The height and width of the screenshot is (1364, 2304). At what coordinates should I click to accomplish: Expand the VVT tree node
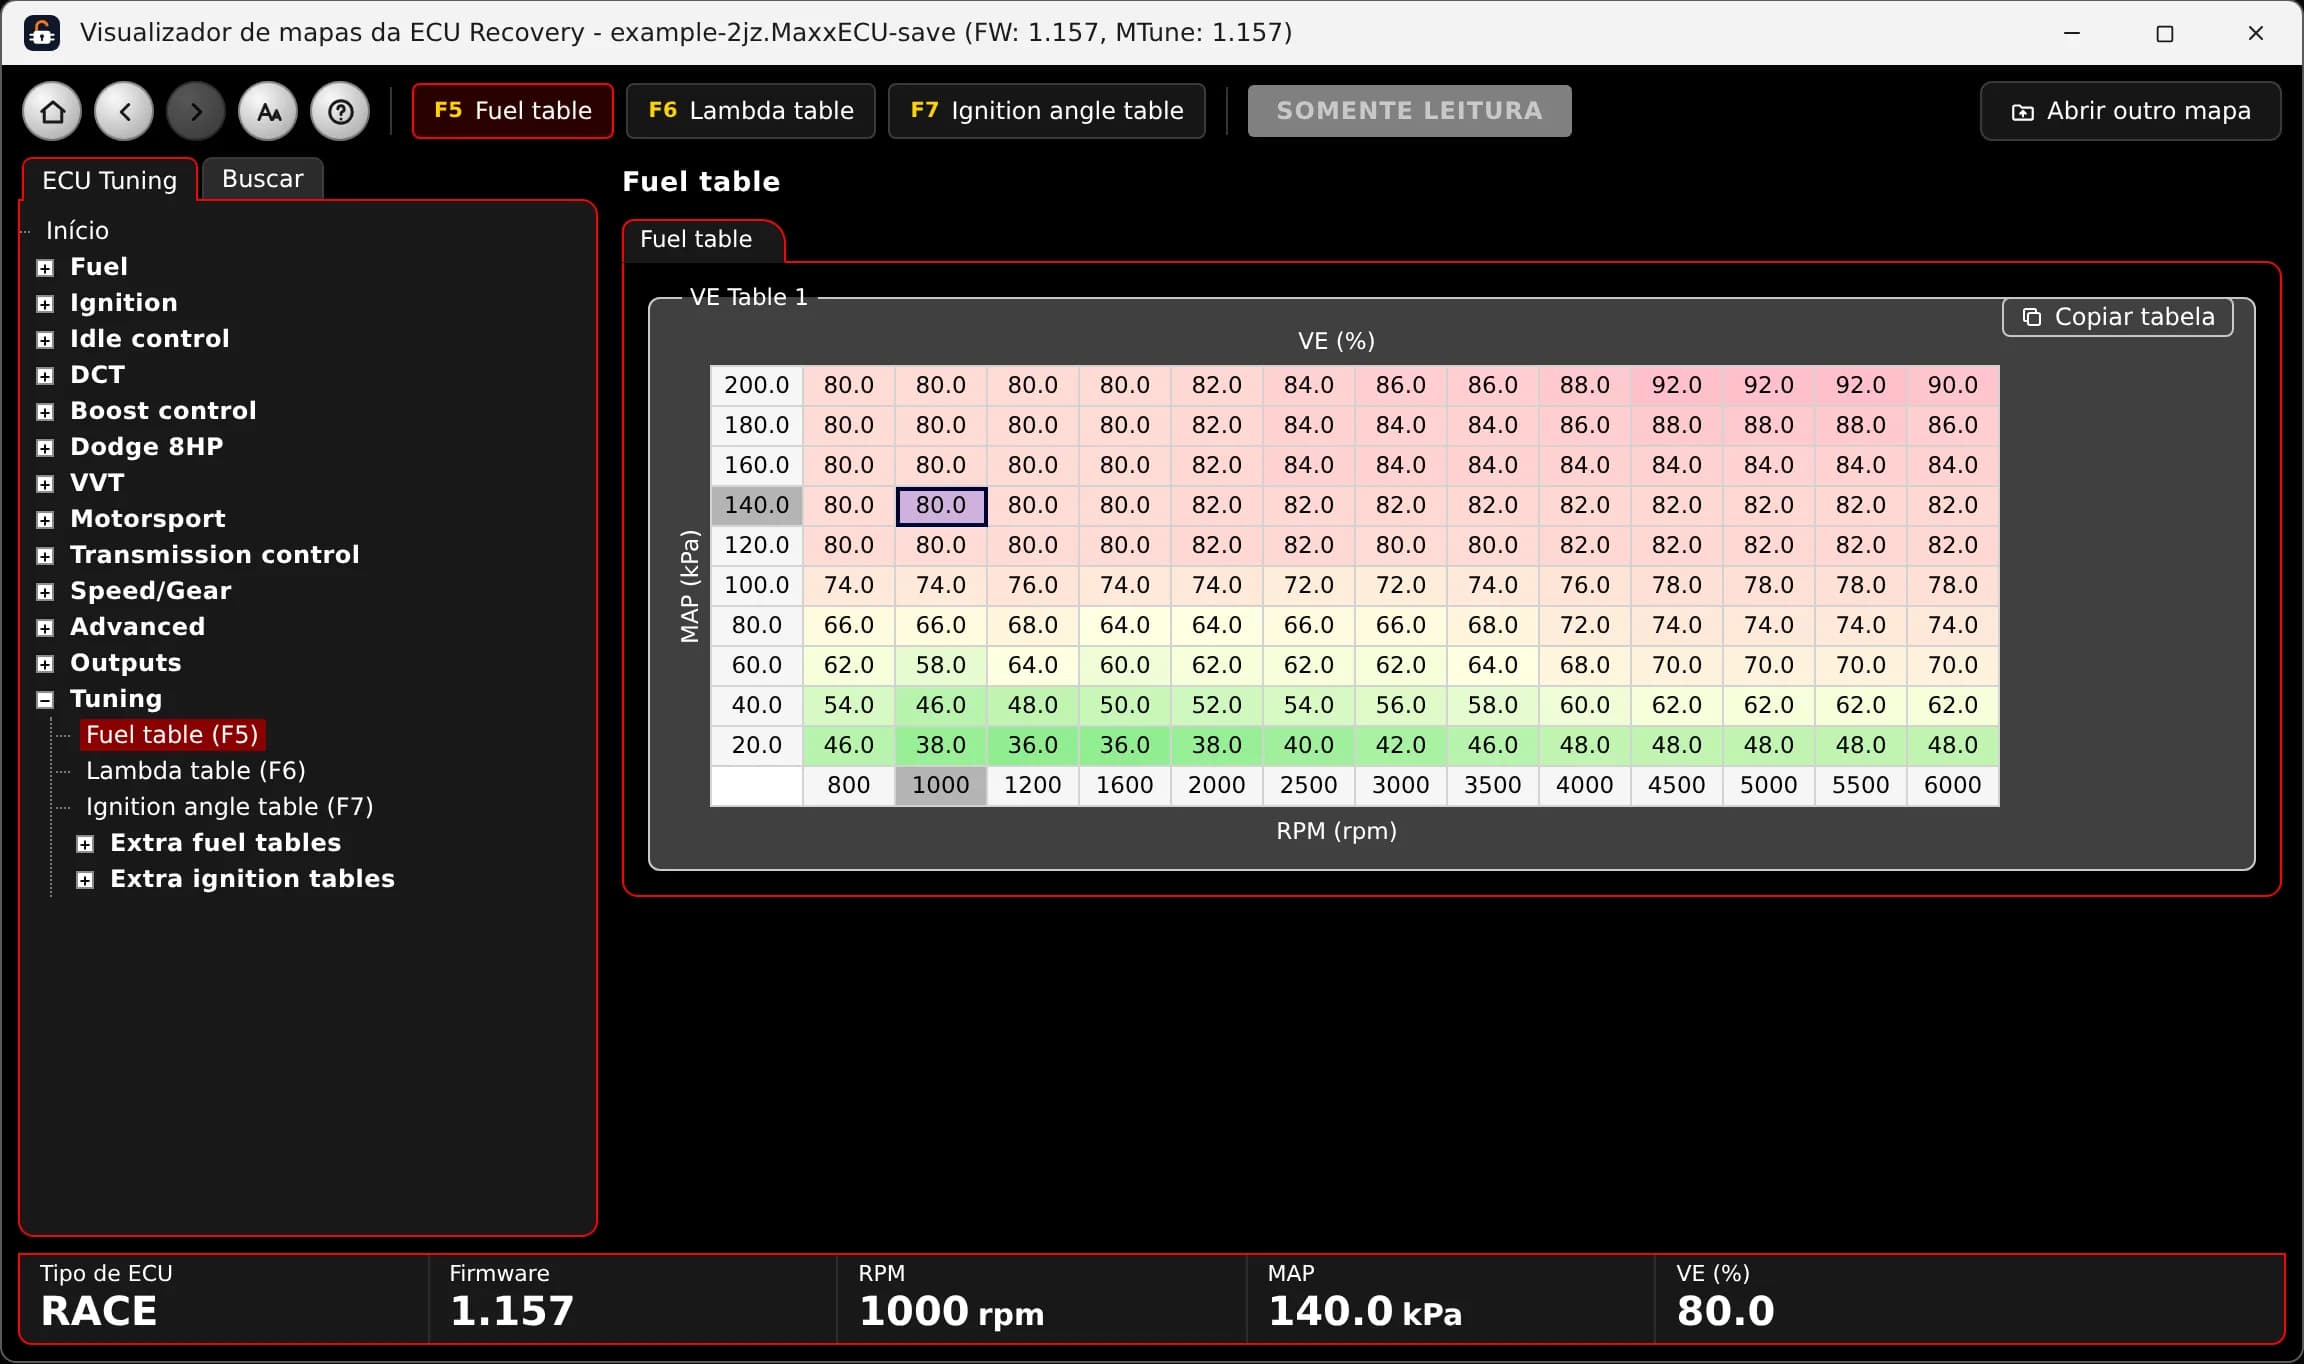click(45, 484)
